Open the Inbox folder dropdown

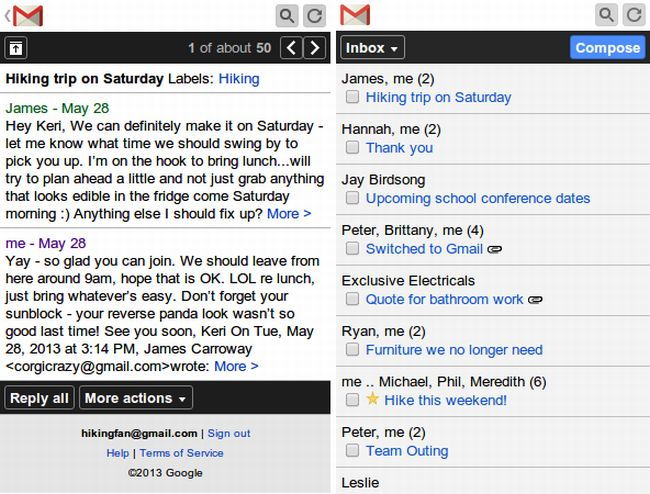pos(372,48)
